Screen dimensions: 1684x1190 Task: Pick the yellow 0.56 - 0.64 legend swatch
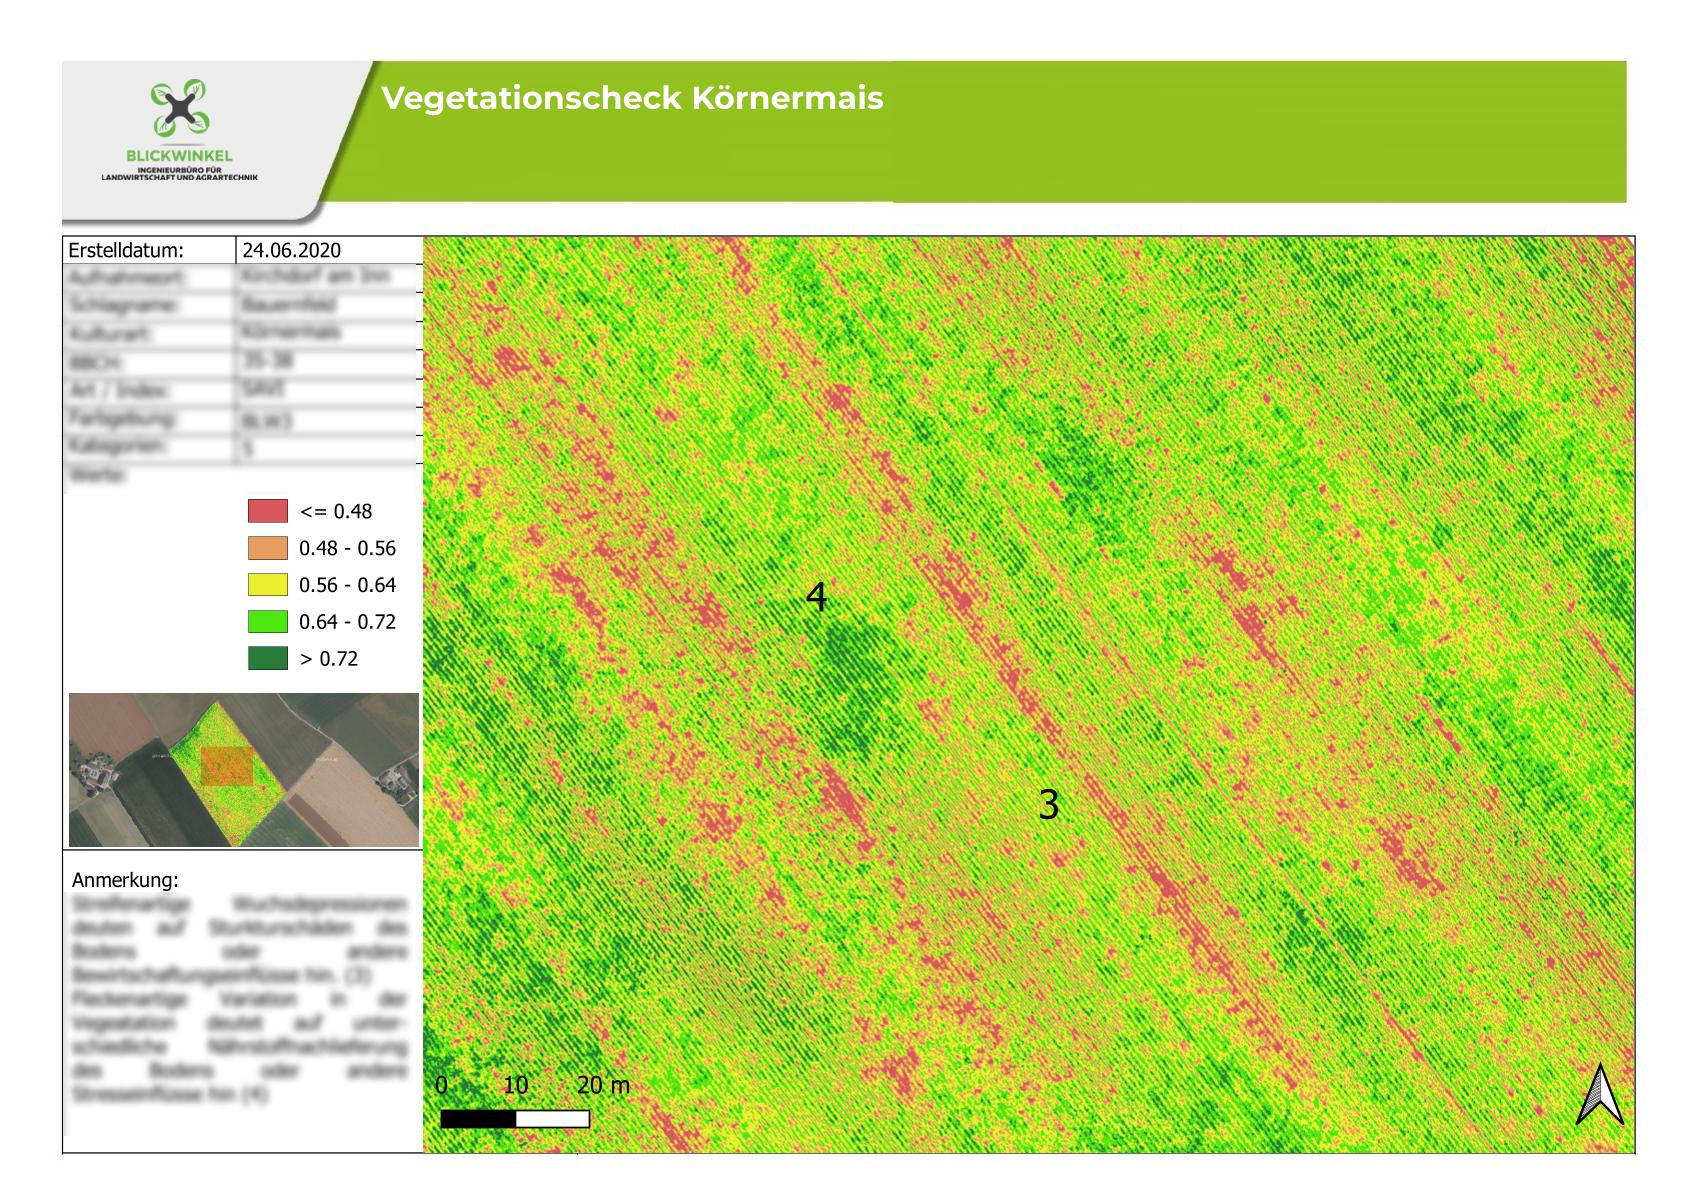pos(267,585)
